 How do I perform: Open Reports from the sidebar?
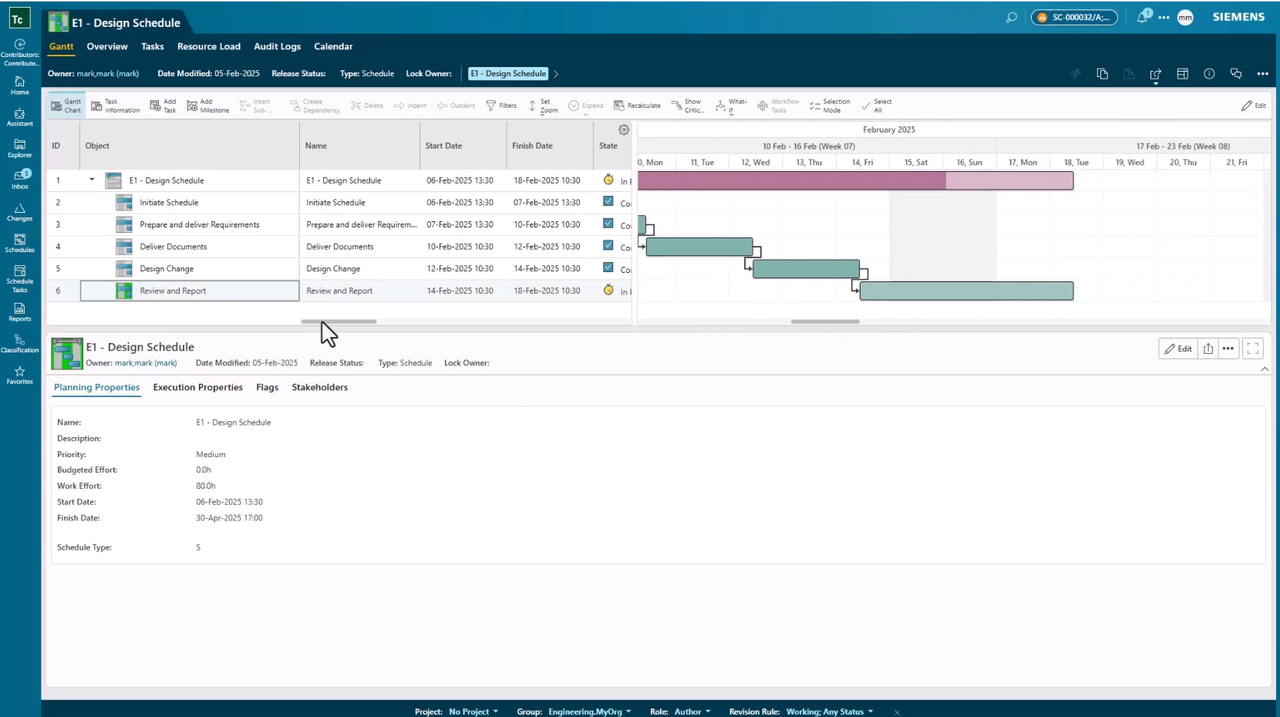tap(19, 313)
